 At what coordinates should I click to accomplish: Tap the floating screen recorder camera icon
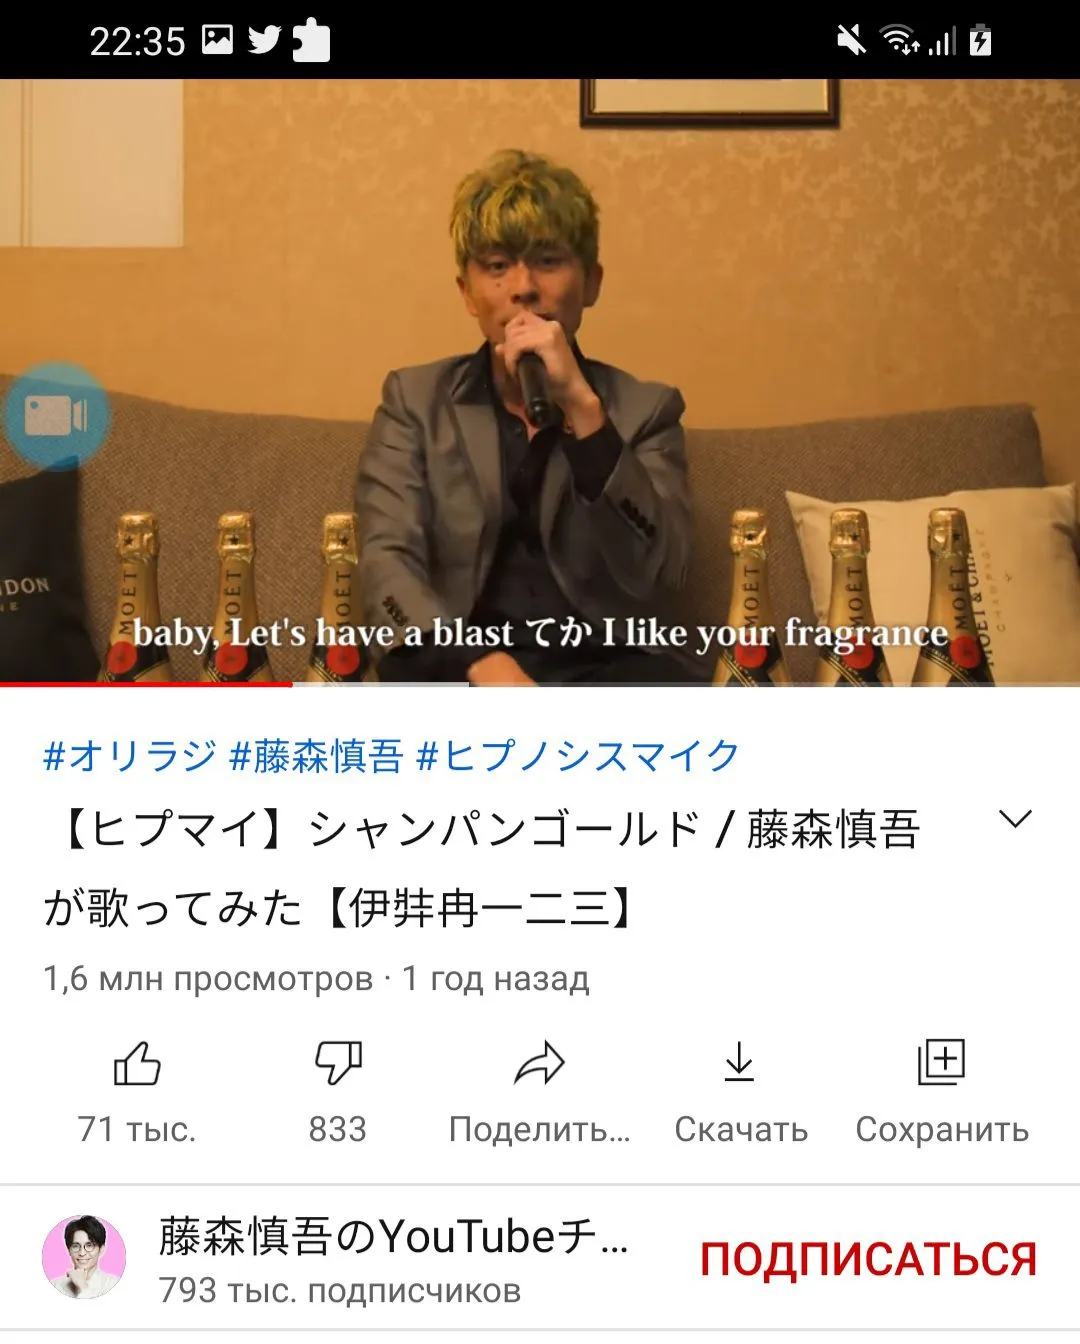pos(56,417)
